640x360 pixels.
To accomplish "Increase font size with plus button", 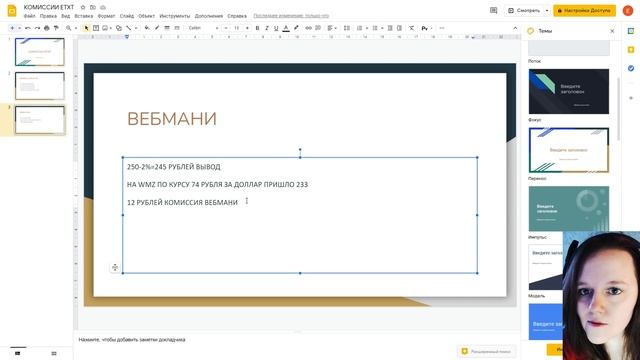I will point(247,28).
